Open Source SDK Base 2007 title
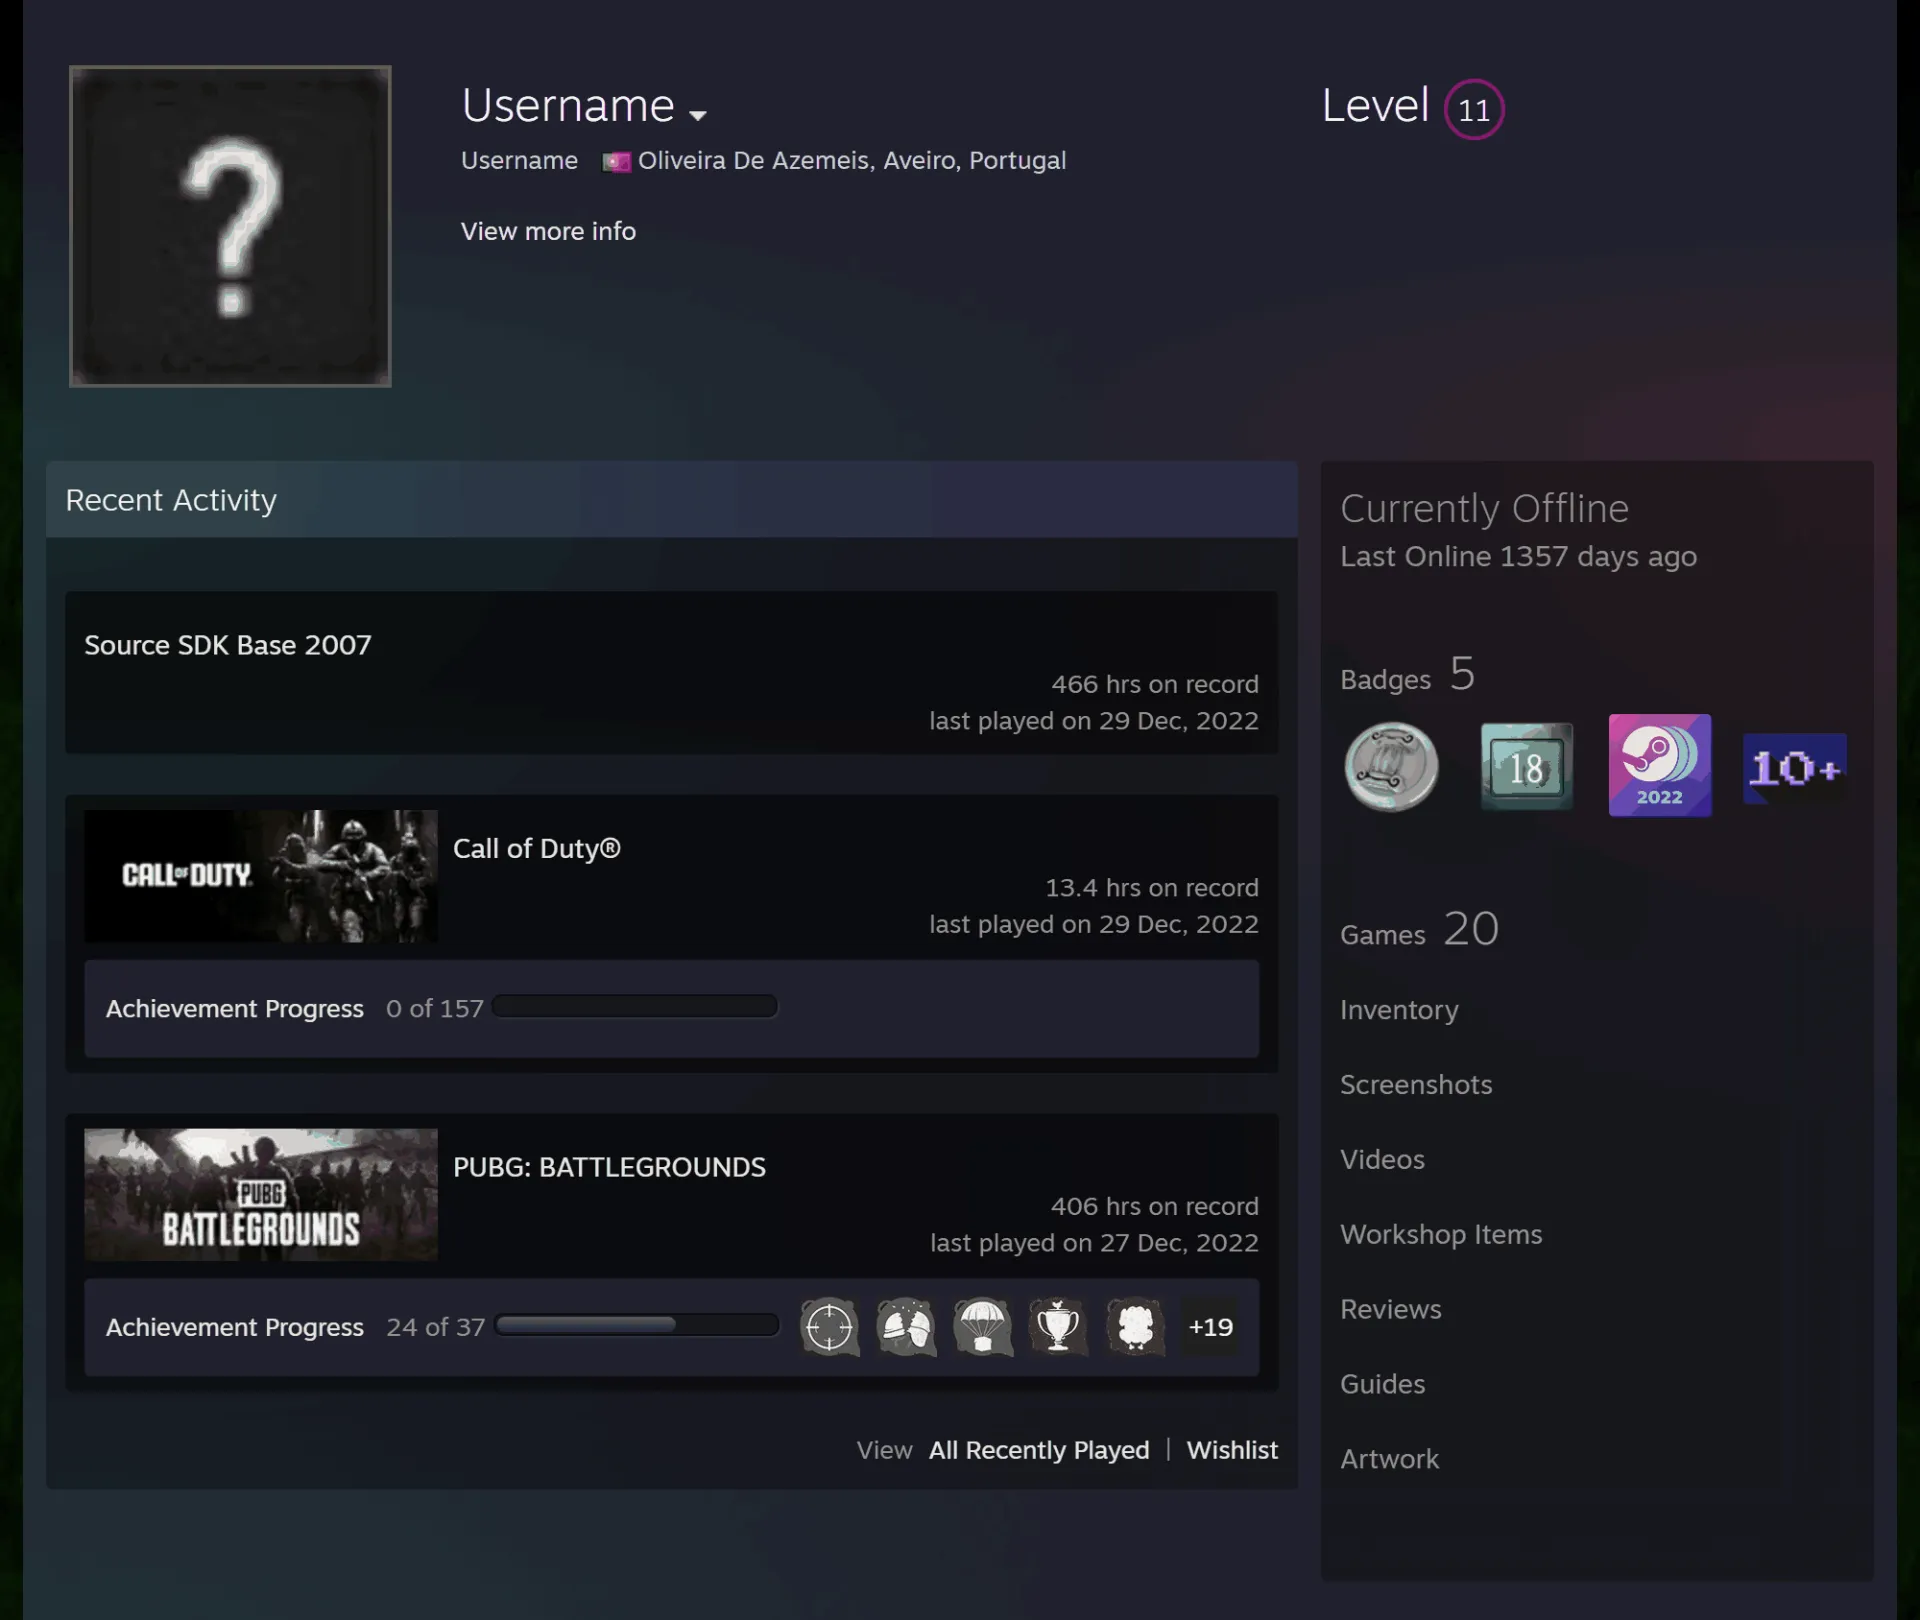Screen dimensions: 1920x1620 pos(228,645)
